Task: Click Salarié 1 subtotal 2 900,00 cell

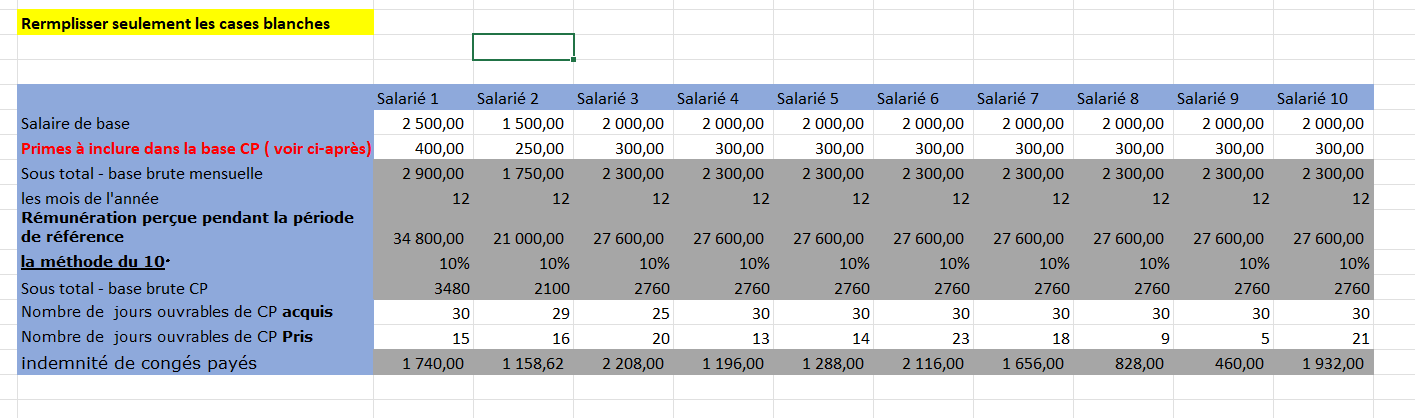Action: (x=433, y=174)
